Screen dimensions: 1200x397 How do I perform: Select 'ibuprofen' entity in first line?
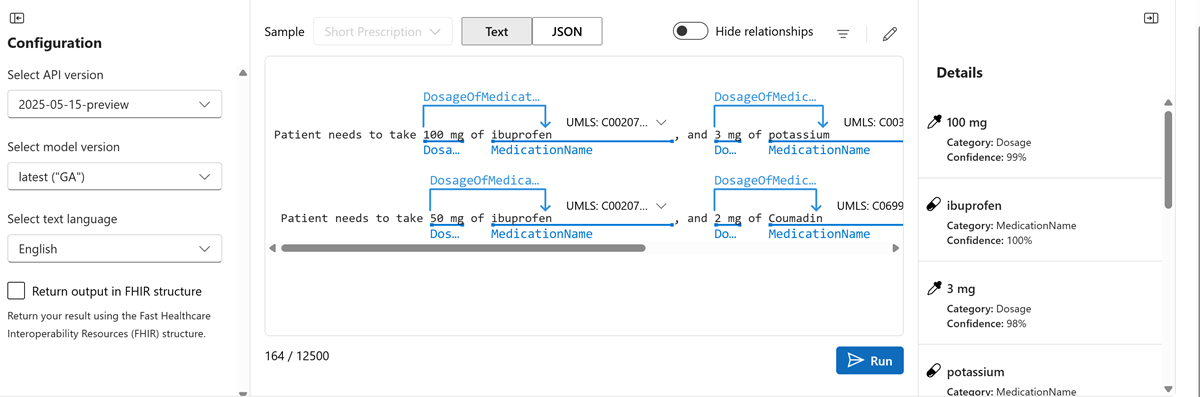click(521, 134)
